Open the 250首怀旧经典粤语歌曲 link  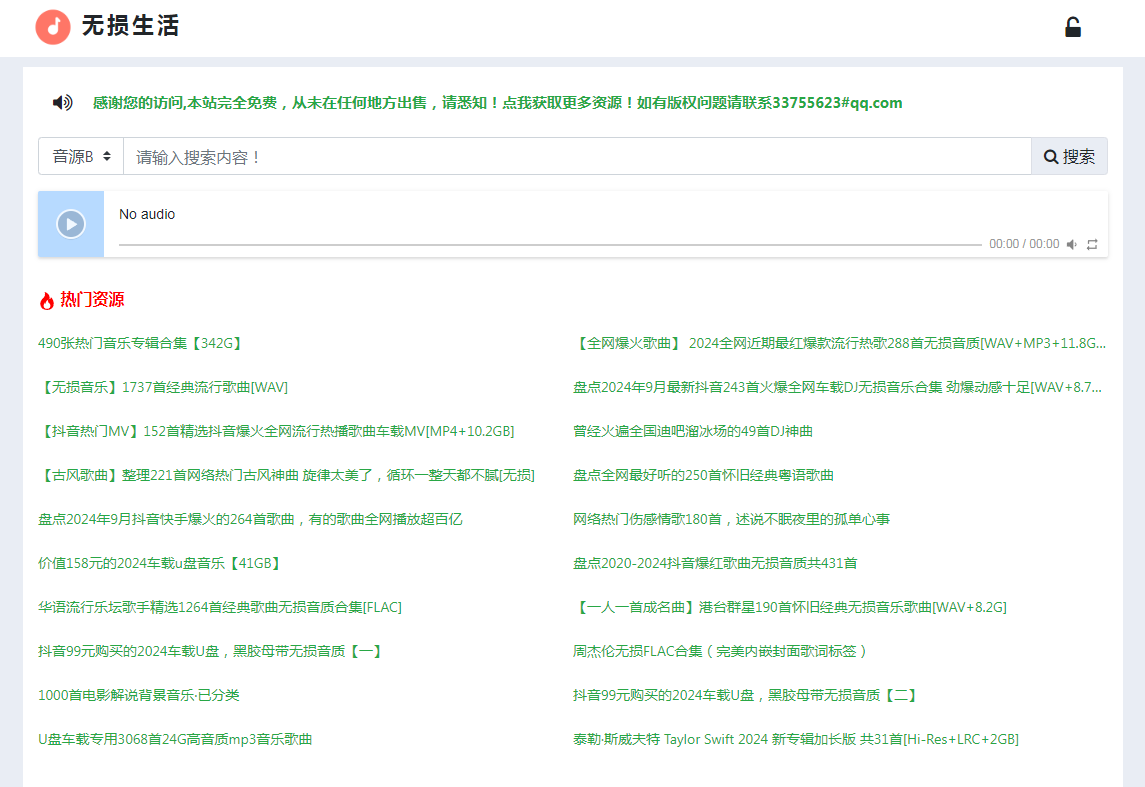(x=702, y=475)
